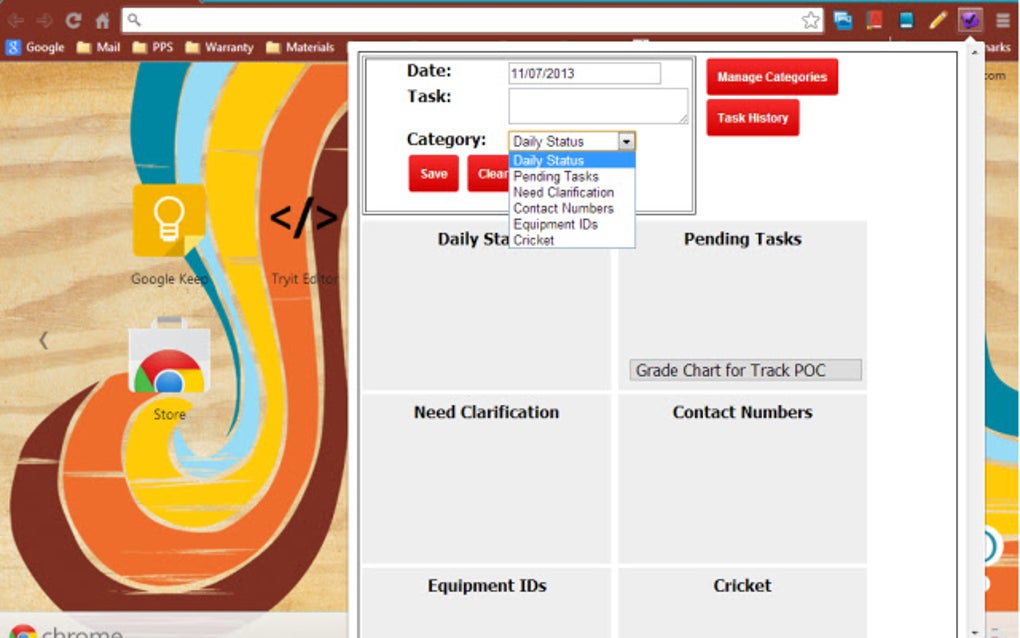
Task: Click the Task History button
Action: point(753,118)
